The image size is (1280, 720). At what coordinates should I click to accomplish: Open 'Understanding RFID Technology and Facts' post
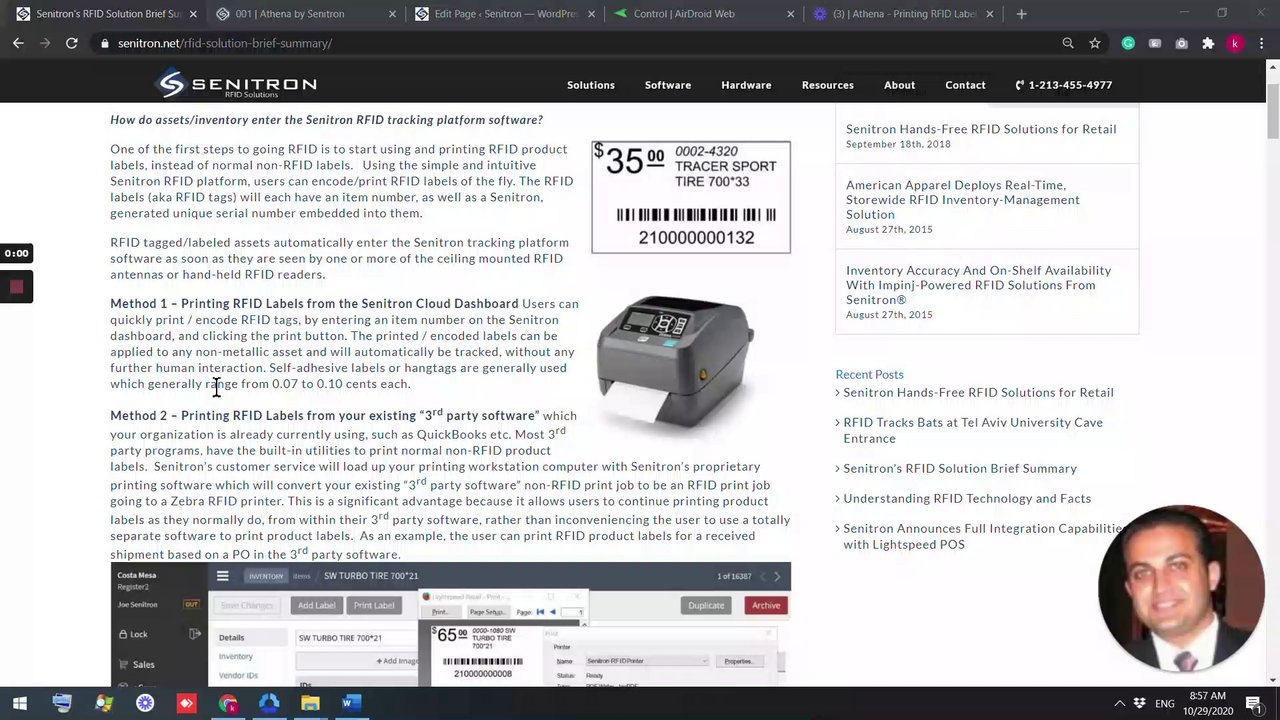pyautogui.click(x=967, y=498)
